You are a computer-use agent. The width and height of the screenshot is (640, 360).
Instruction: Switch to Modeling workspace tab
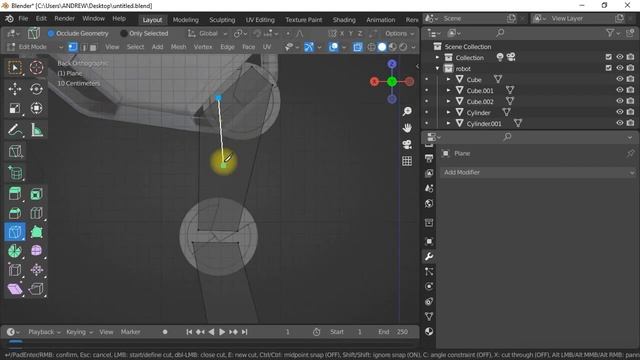(185, 20)
